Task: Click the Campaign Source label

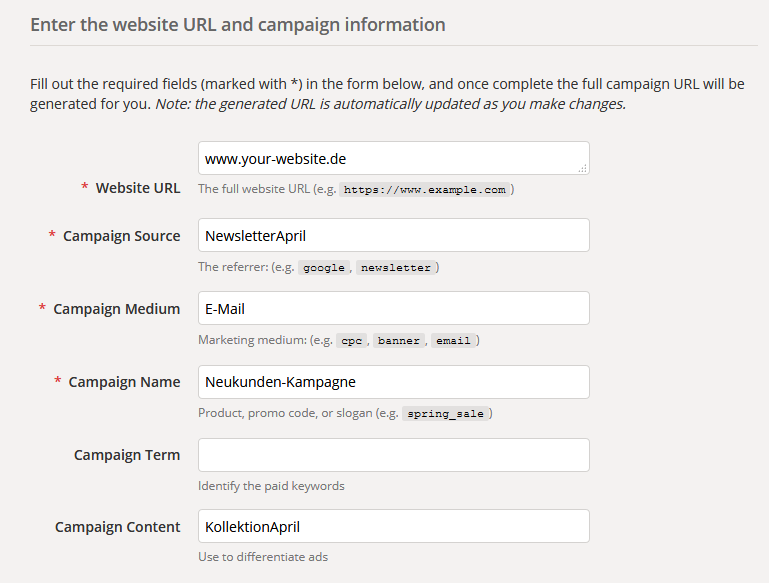Action: pos(121,236)
